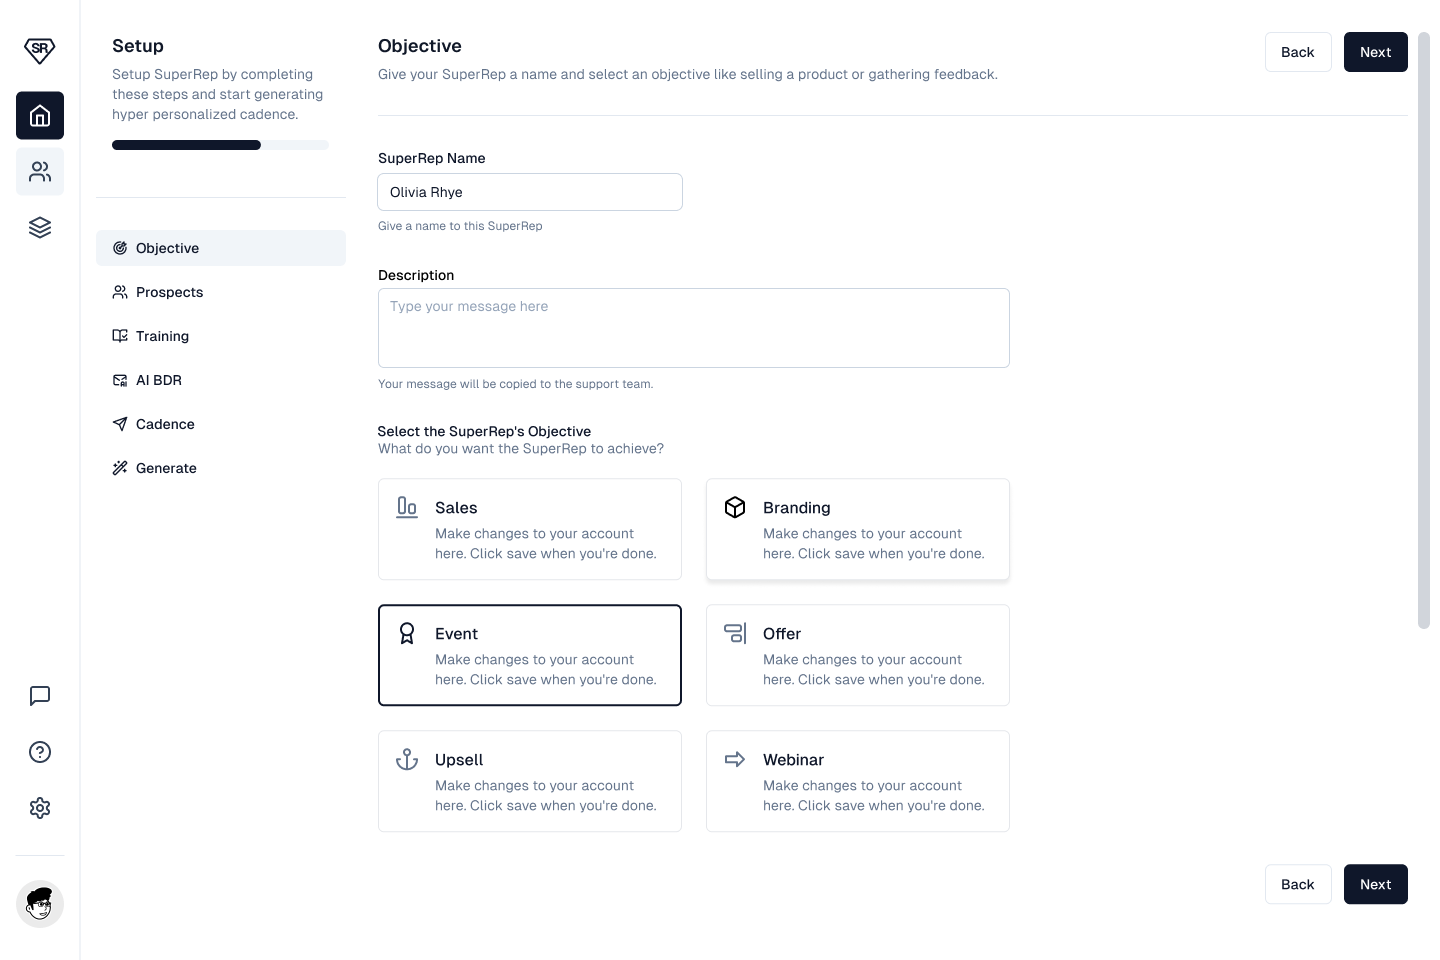Click the SuperRep diamond logo icon
Image resolution: width=1440 pixels, height=960 pixels.
40,50
